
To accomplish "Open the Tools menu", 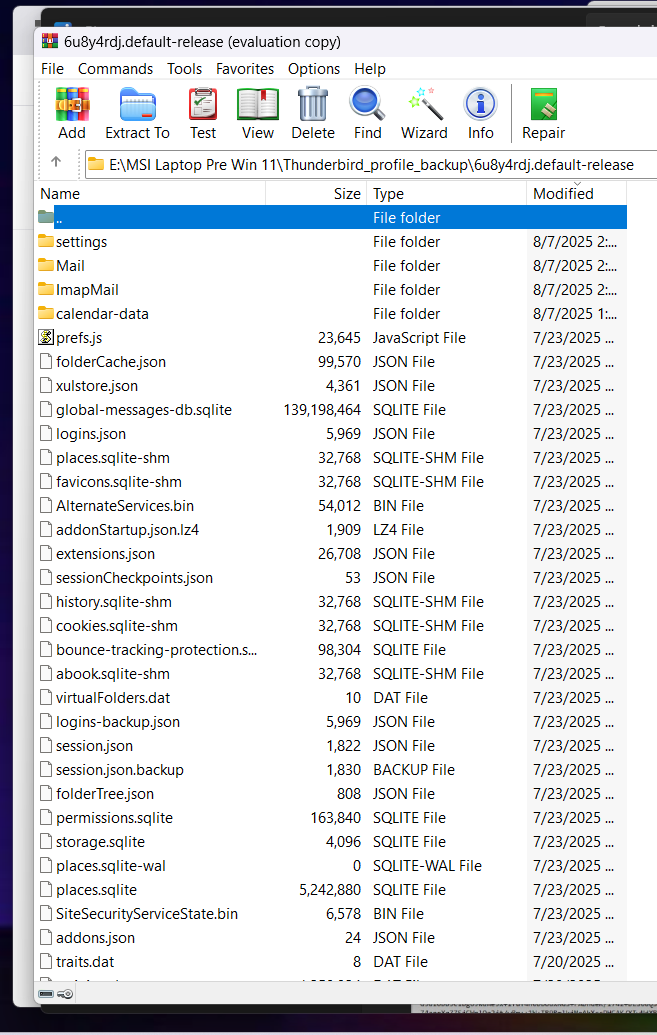I will 184,69.
